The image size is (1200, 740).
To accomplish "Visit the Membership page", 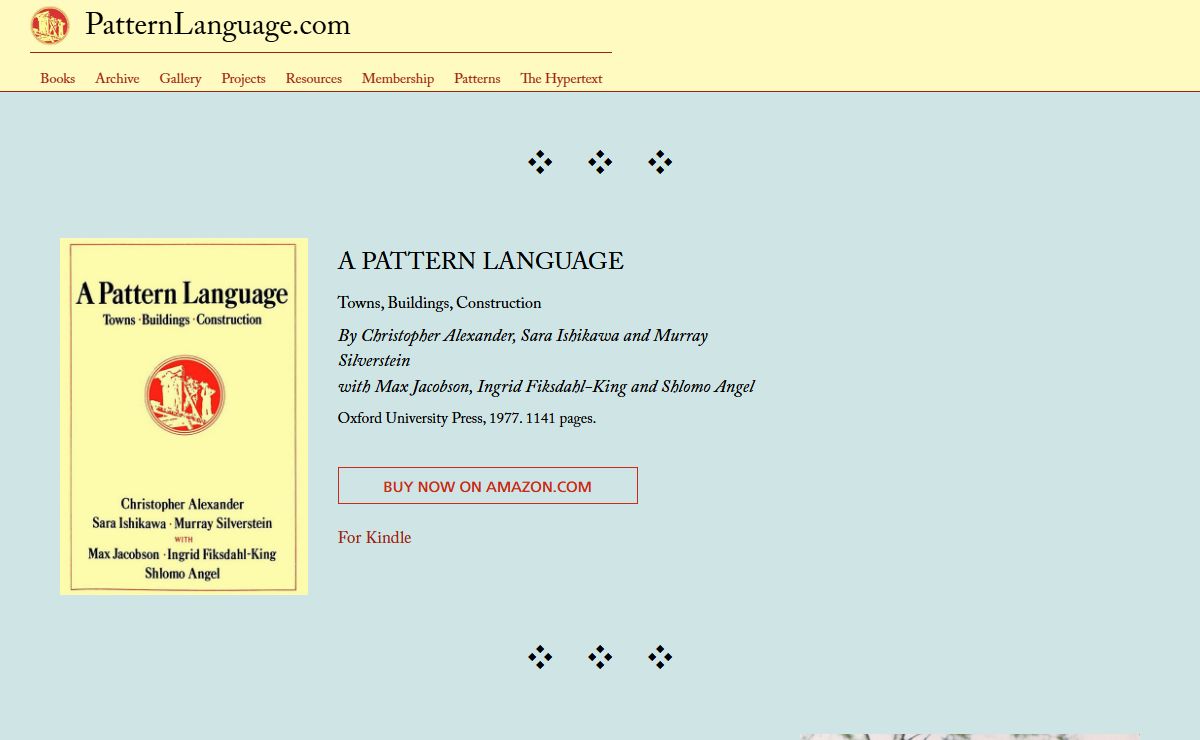I will pos(398,79).
